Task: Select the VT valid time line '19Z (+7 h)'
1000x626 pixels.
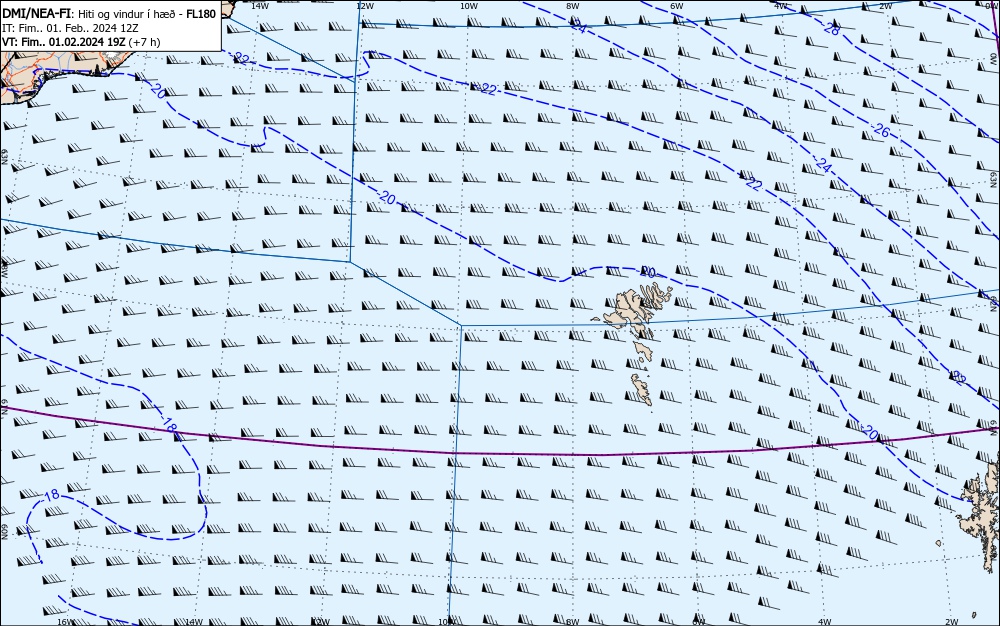Action: [x=134, y=42]
